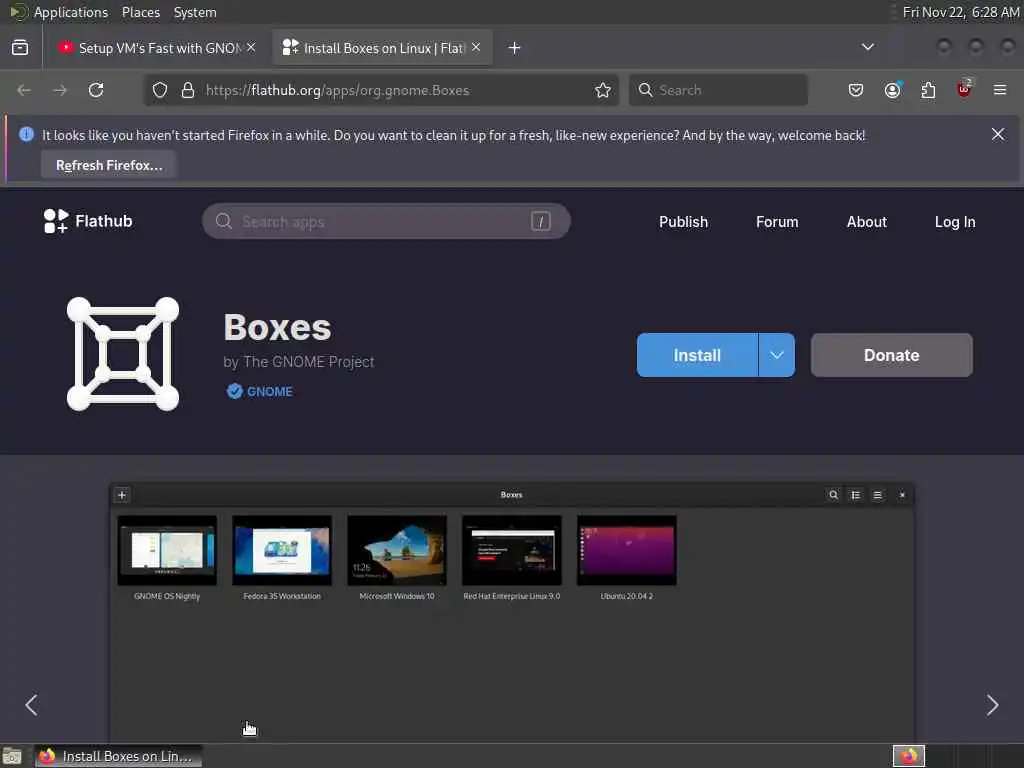
Task: Click the Boxes app icon
Action: tap(123, 354)
